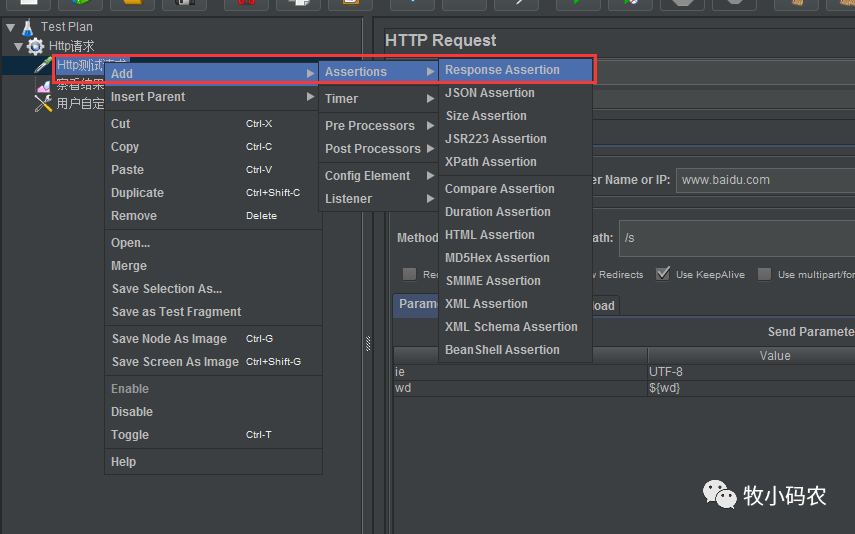This screenshot has width=855, height=534.
Task: Click the ${wd} value cell
Action: point(751,388)
